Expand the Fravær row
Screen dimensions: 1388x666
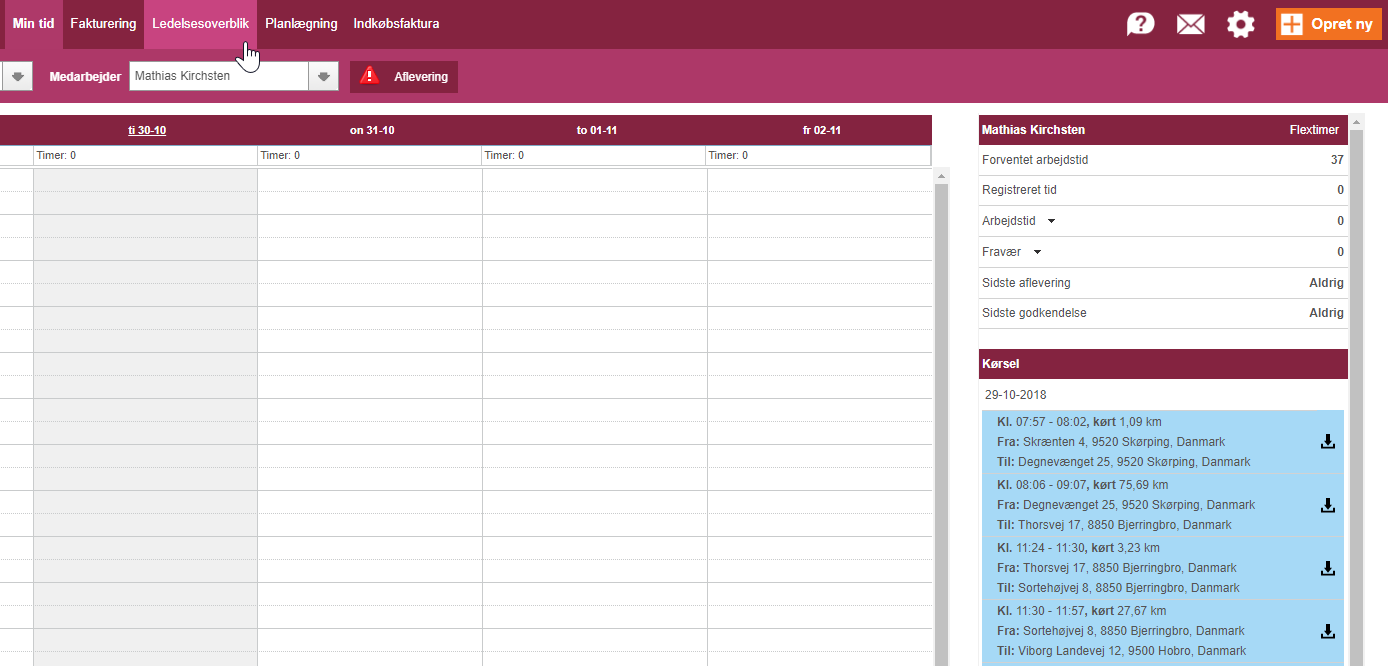click(x=1037, y=252)
